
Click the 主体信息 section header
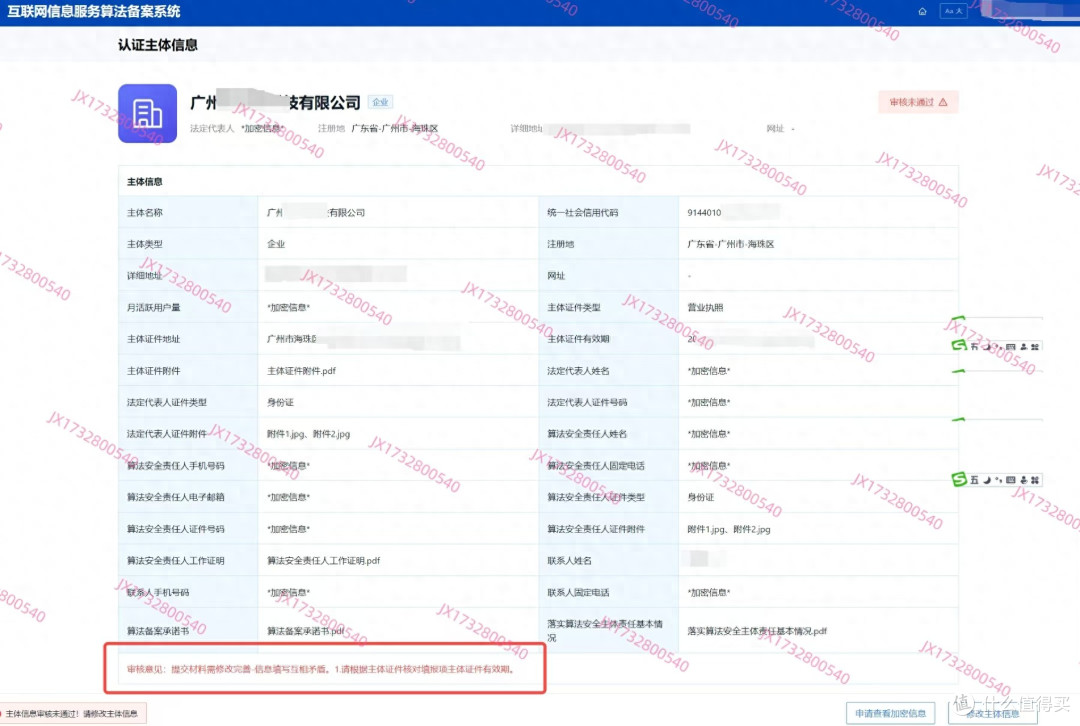145,182
